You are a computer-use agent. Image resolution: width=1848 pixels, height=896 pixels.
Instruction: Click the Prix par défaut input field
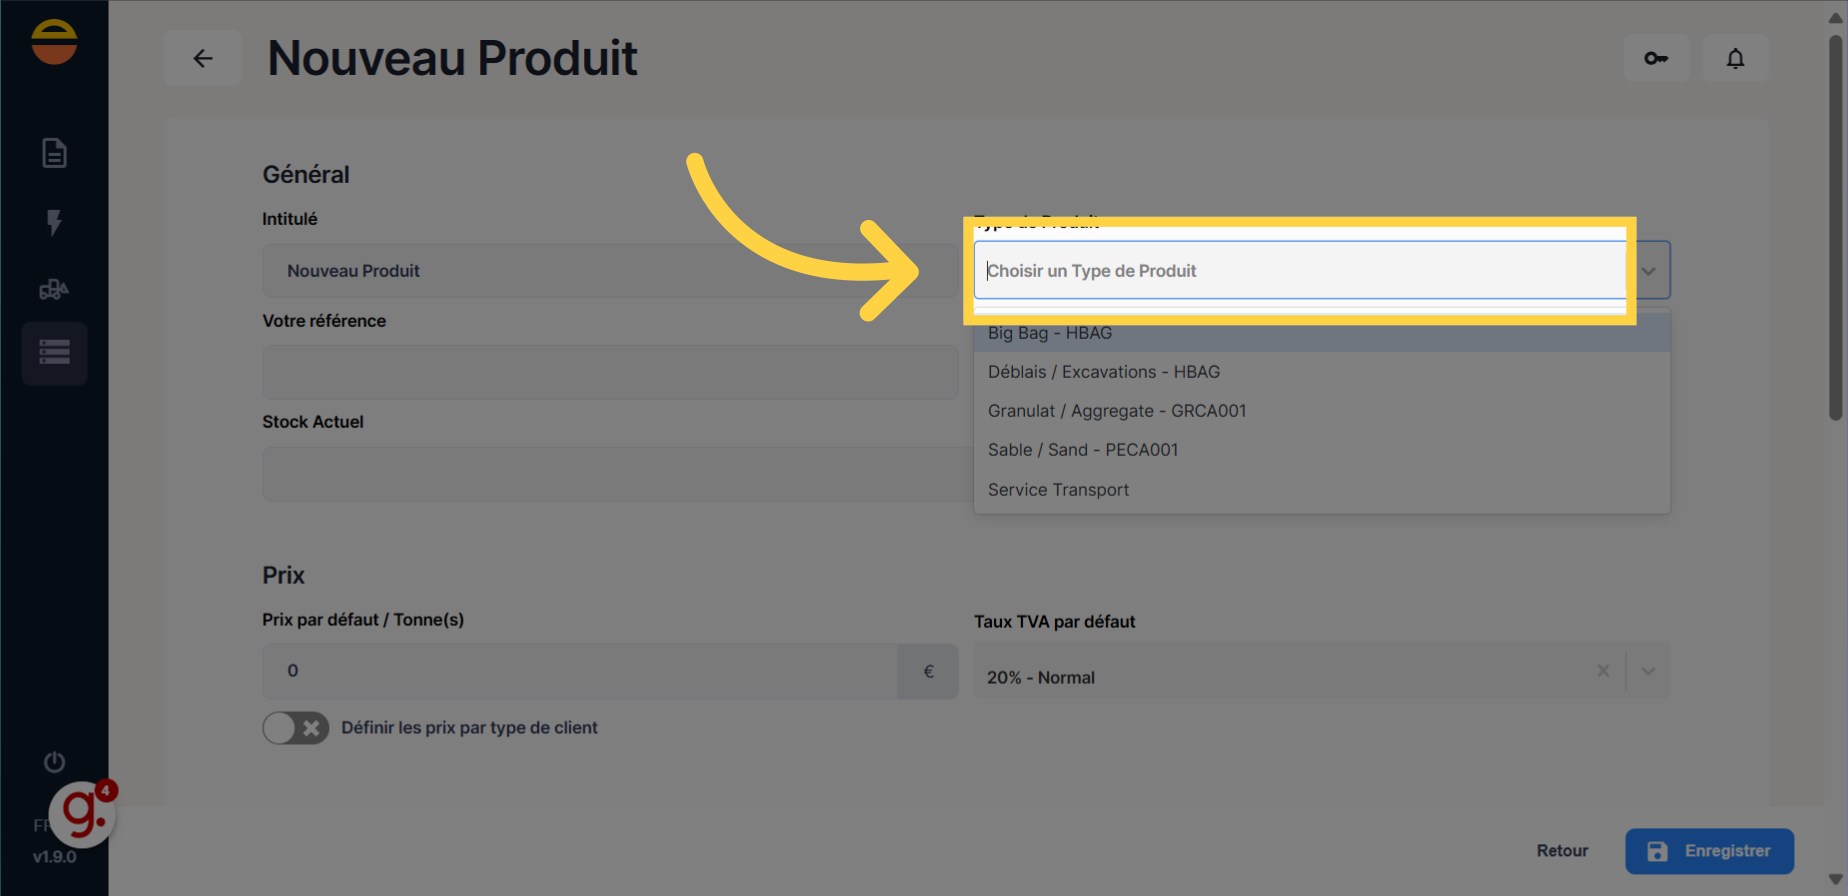click(580, 671)
